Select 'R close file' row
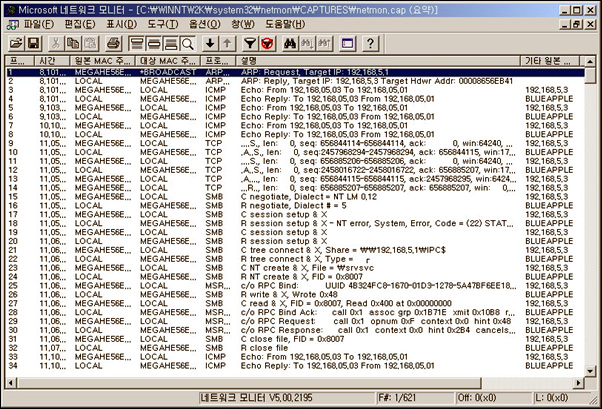The image size is (602, 409). pyautogui.click(x=295, y=348)
